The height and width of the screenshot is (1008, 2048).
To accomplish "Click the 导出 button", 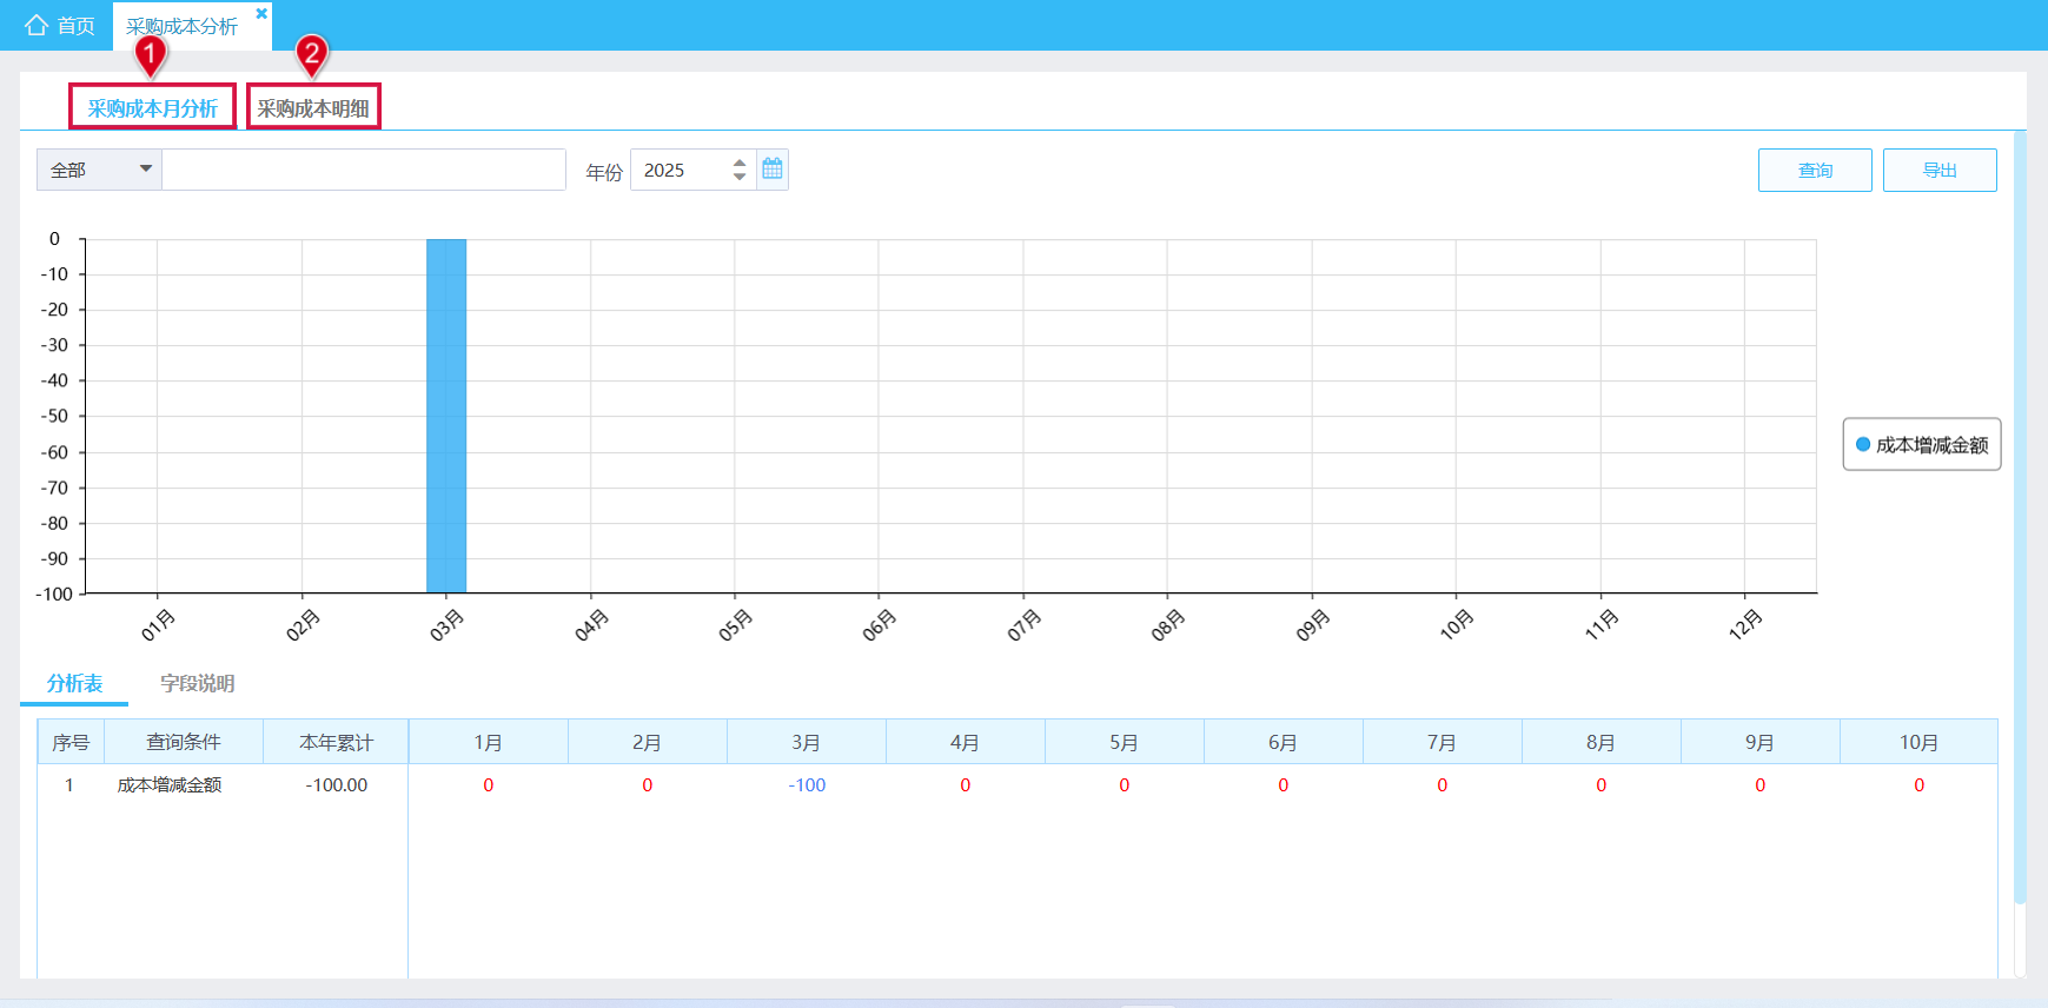I will pyautogui.click(x=1939, y=170).
